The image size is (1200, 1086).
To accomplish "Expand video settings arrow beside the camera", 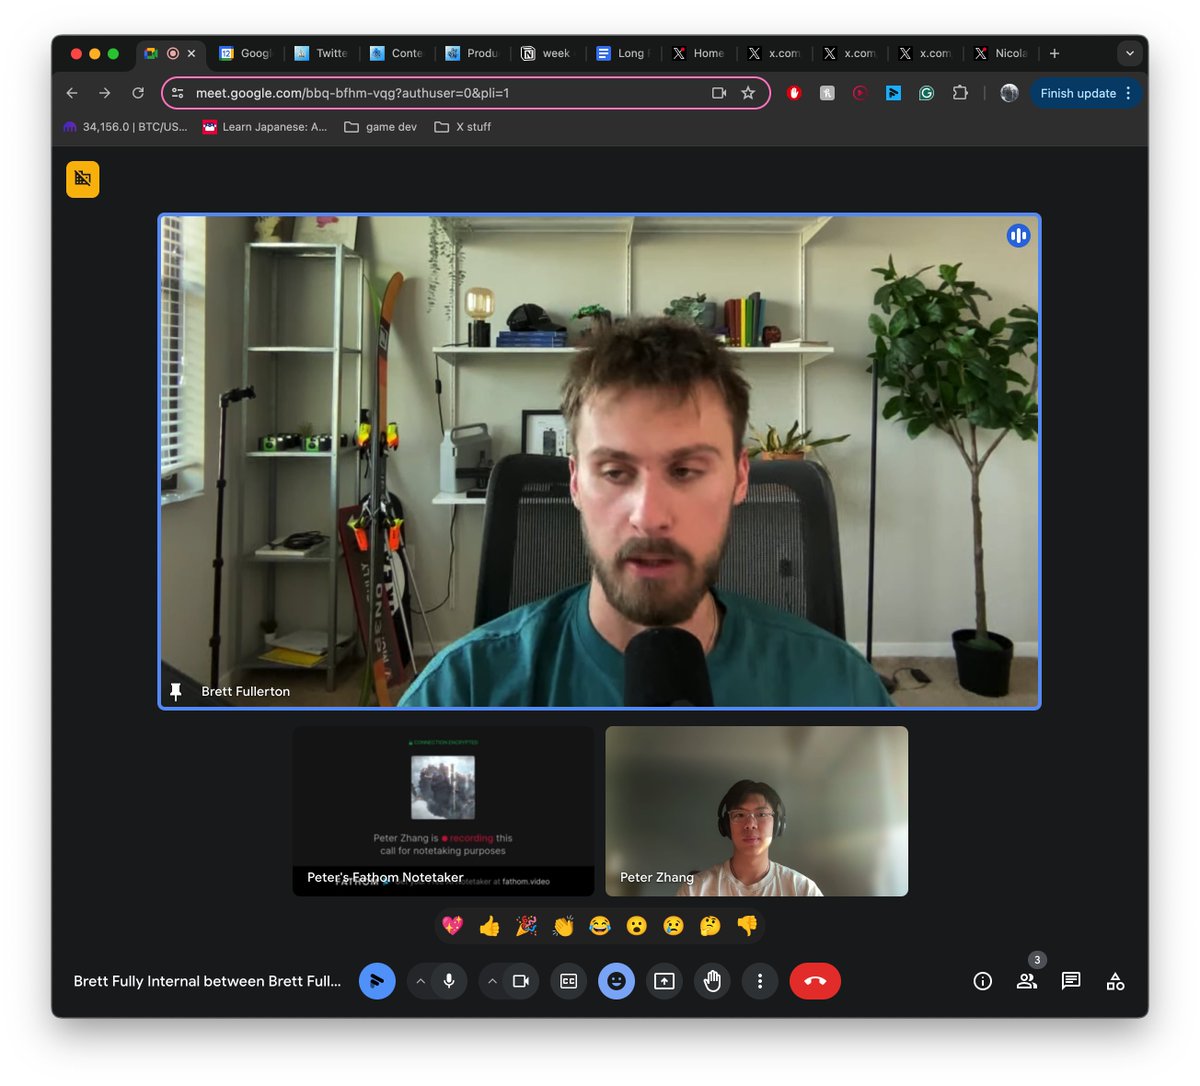I will (x=492, y=981).
